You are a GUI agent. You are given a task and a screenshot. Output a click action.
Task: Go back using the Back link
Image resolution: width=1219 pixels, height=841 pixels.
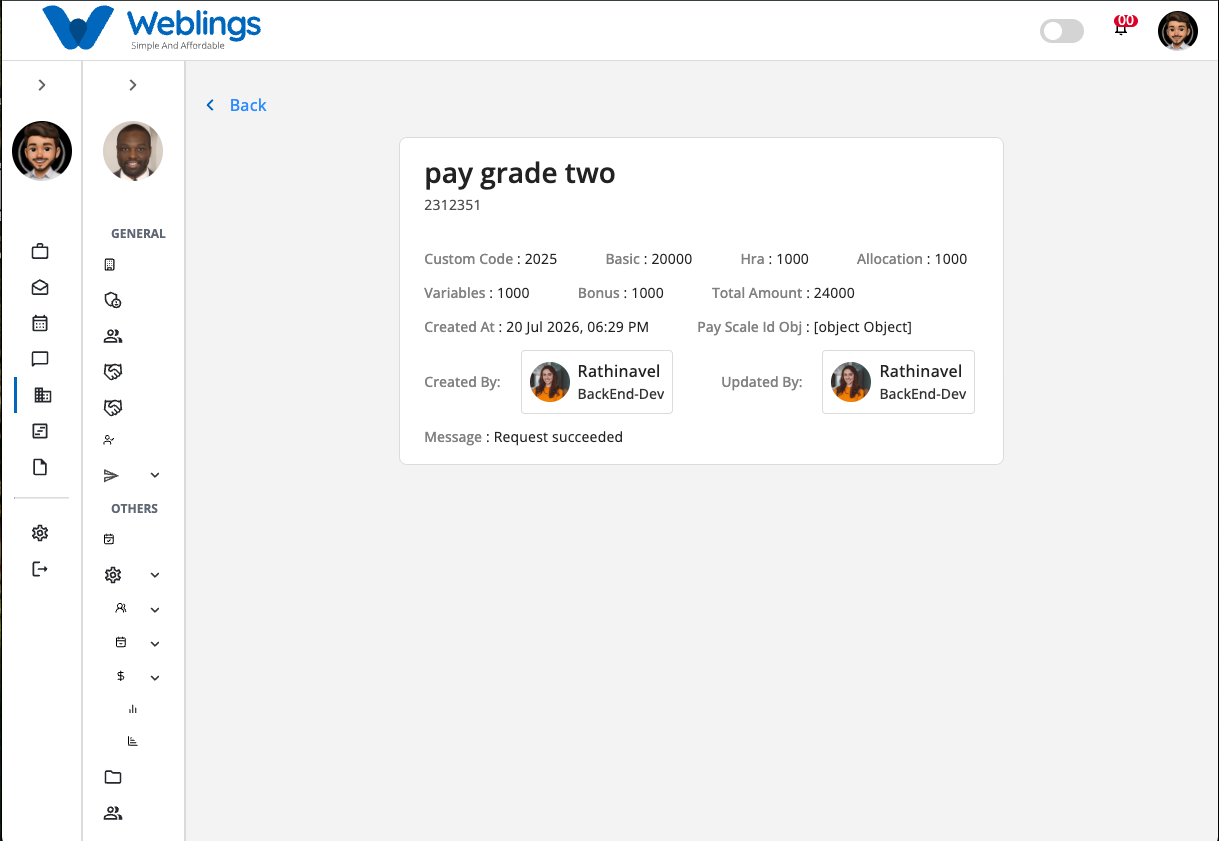pyautogui.click(x=248, y=105)
